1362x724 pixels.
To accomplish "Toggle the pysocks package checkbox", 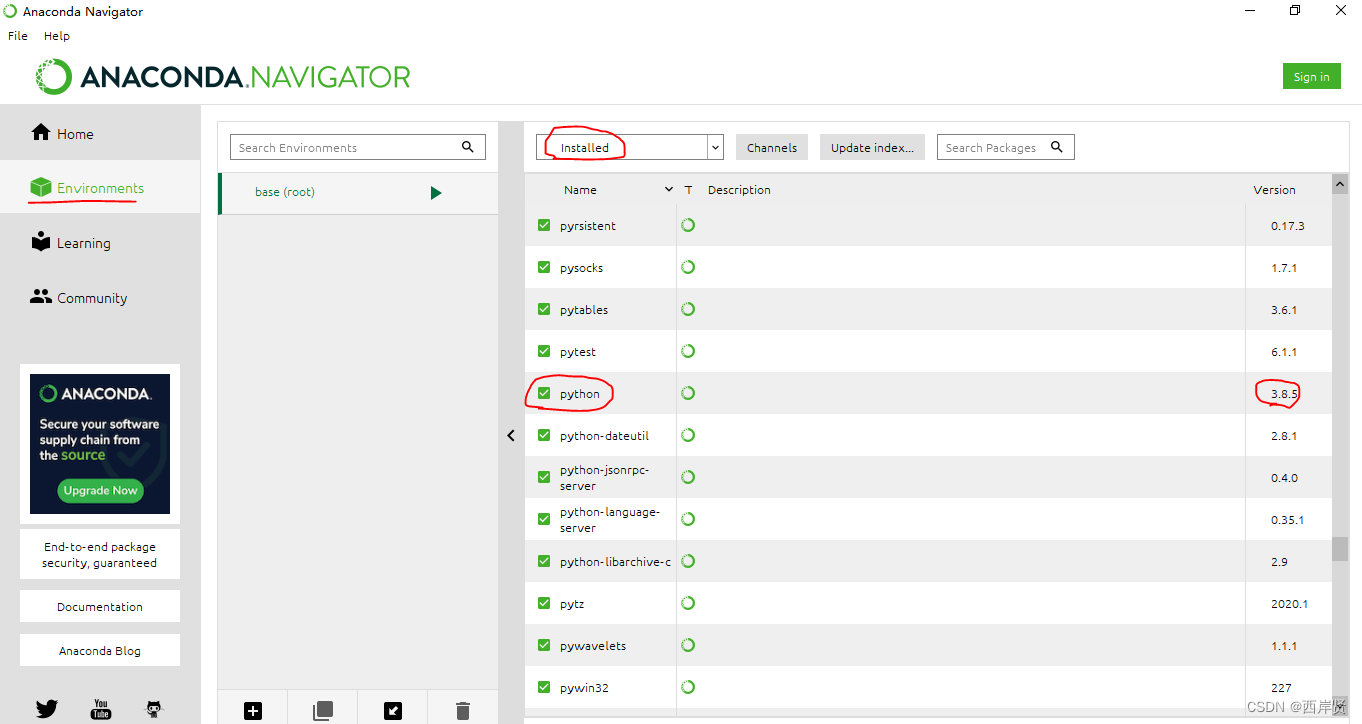I will (x=544, y=267).
